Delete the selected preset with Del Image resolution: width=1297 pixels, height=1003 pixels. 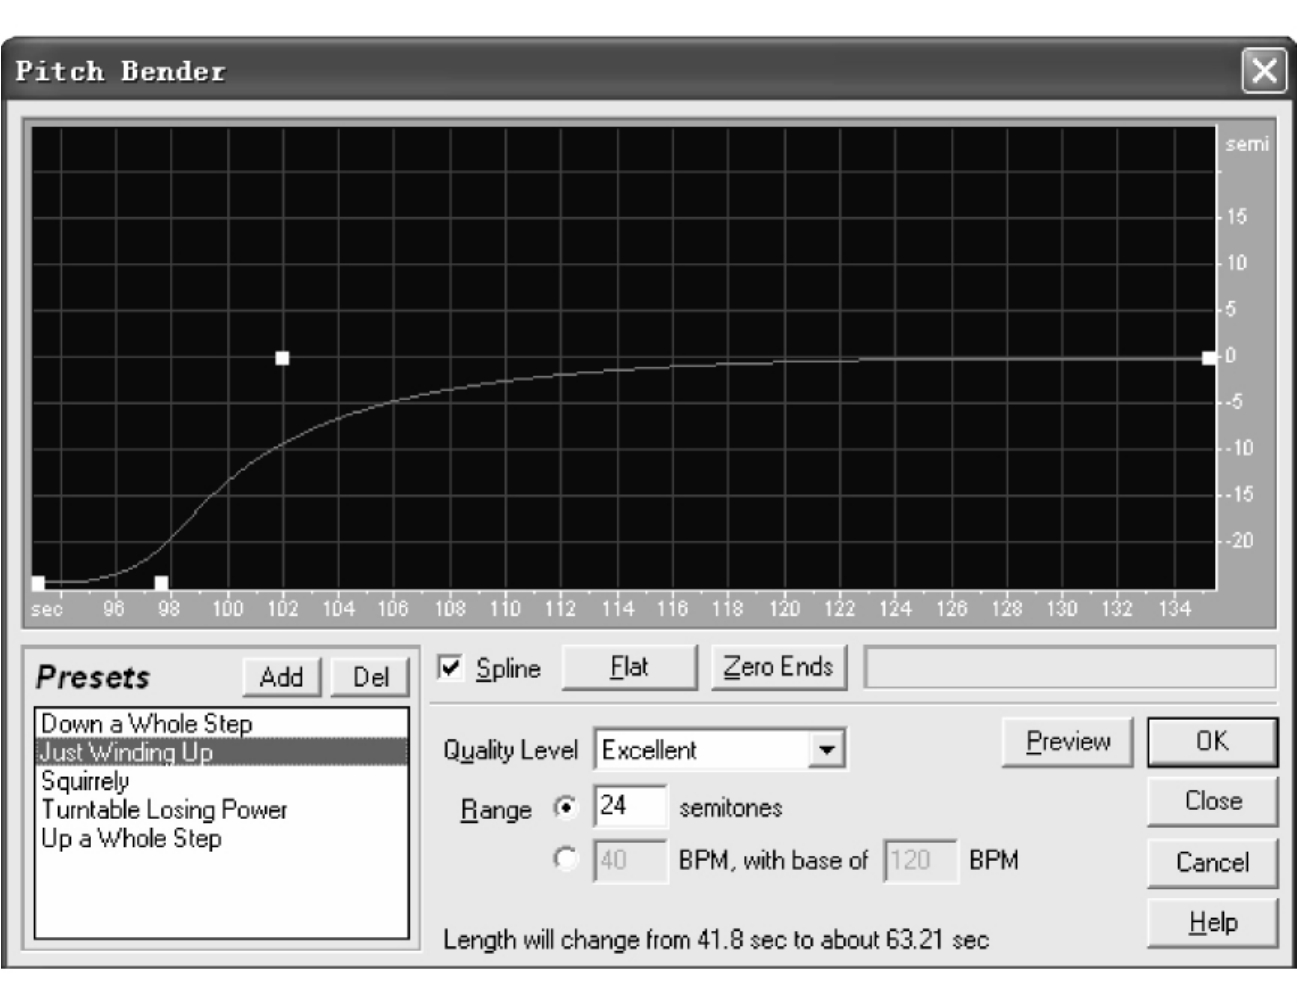[x=370, y=677]
